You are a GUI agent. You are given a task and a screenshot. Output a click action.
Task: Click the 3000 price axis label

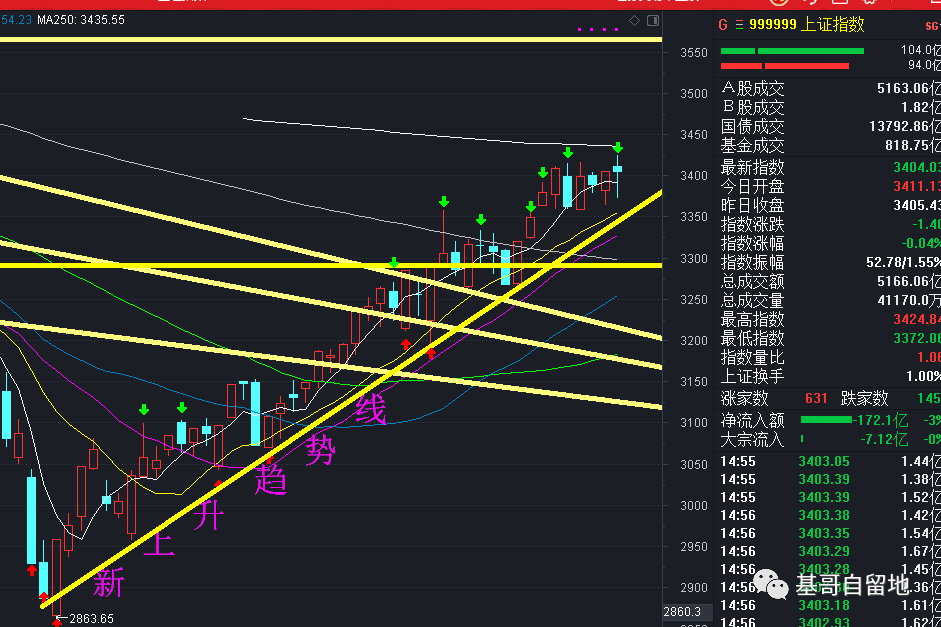pyautogui.click(x=694, y=506)
